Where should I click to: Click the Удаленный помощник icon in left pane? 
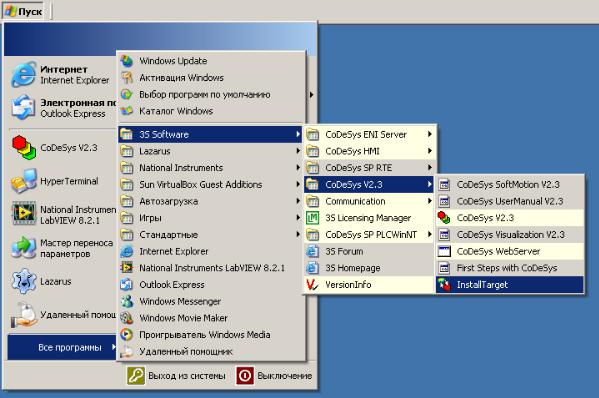(24, 315)
